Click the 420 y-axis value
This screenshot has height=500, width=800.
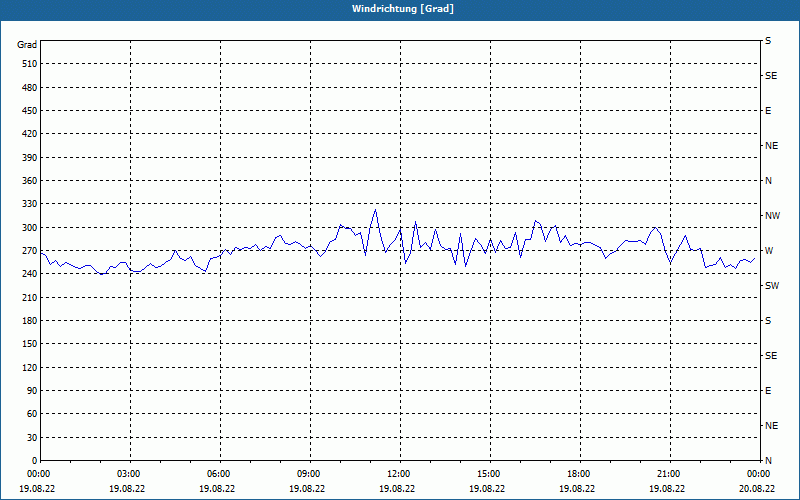pos(30,134)
